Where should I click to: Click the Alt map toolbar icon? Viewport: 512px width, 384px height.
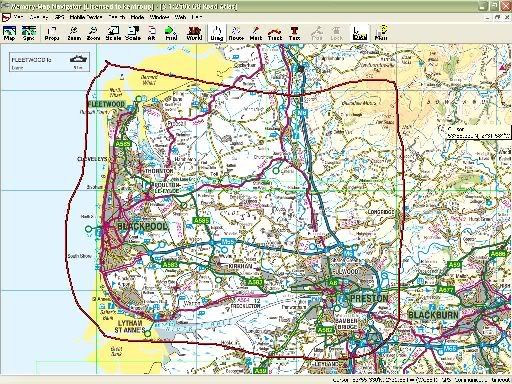152,33
